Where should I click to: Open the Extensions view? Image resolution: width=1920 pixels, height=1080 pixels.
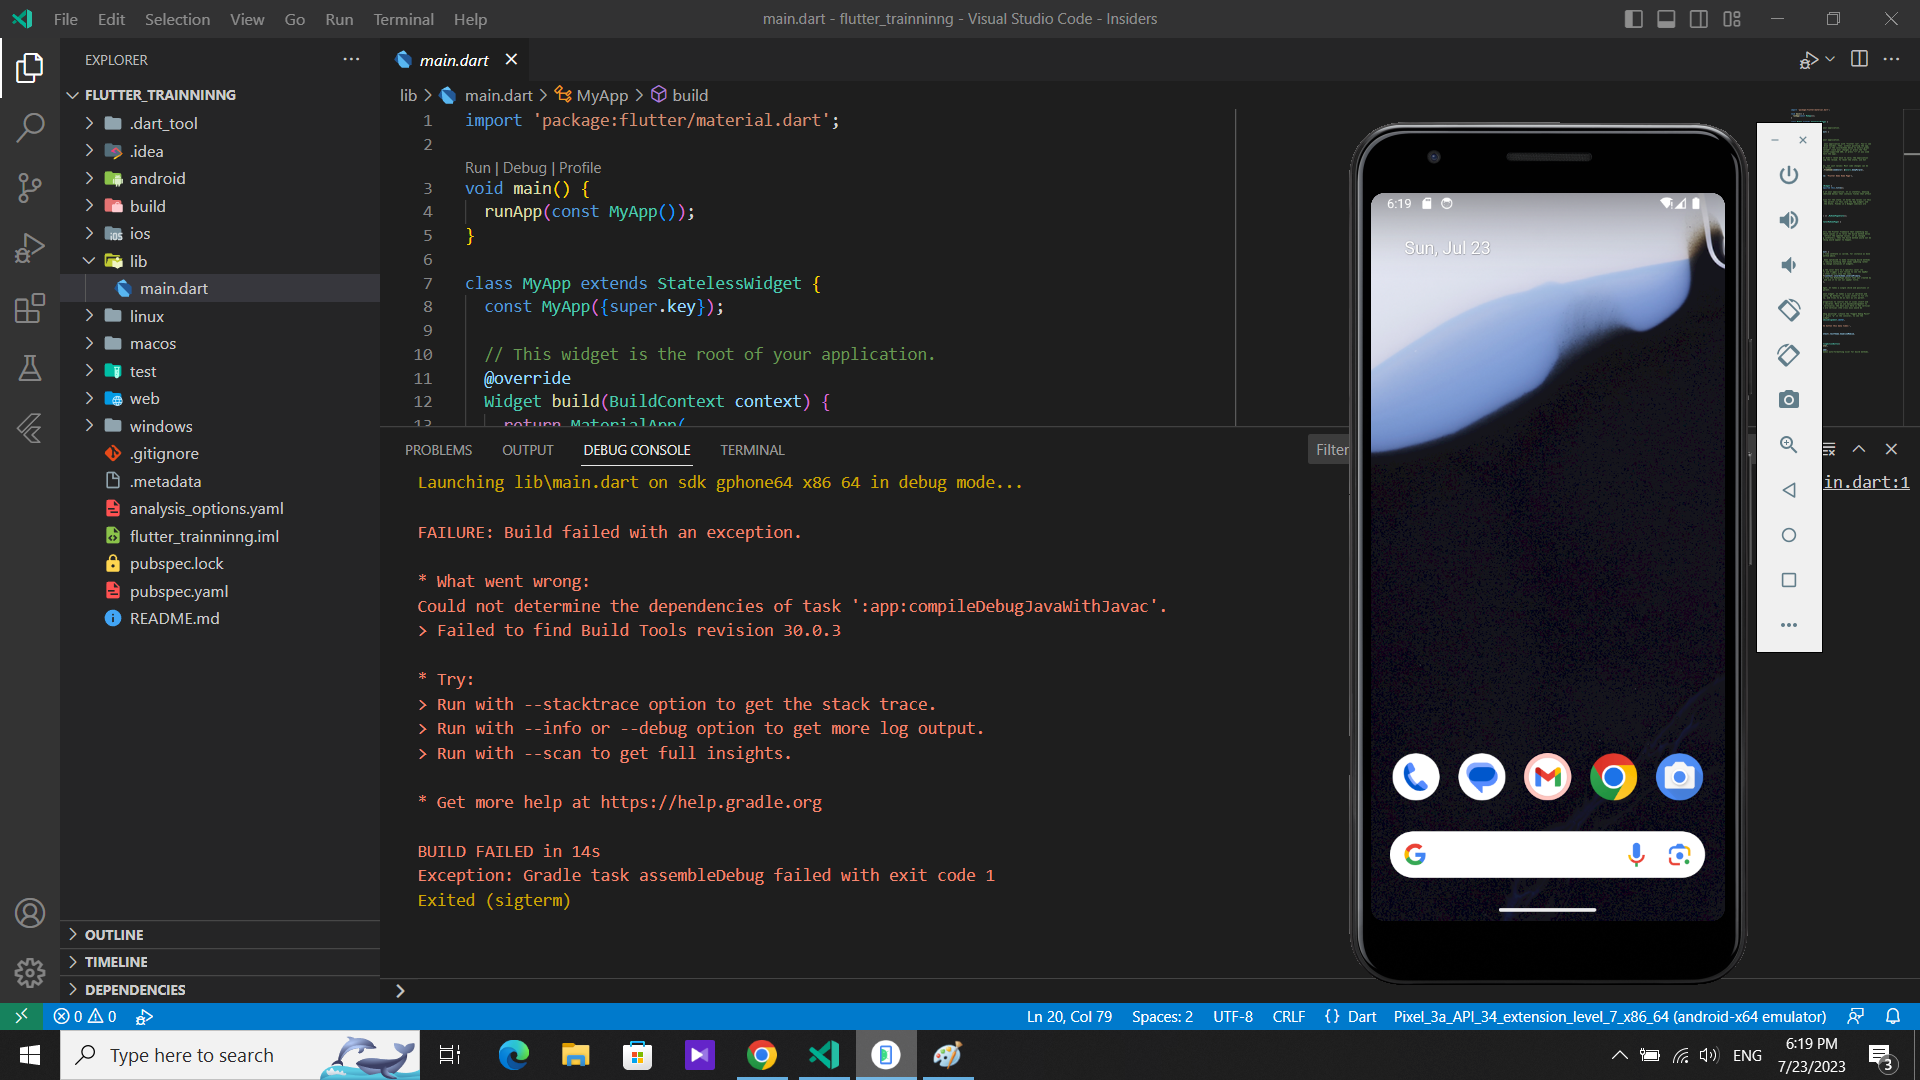pos(30,308)
